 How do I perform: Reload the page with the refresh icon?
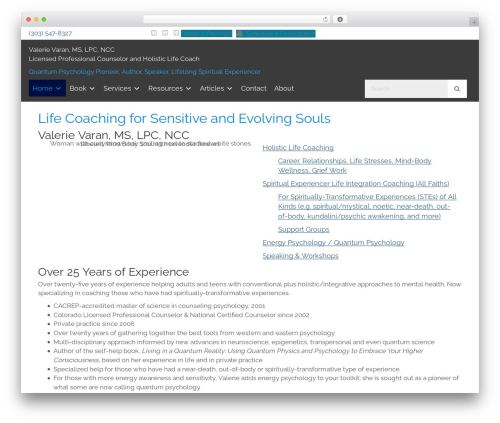tap(325, 19)
